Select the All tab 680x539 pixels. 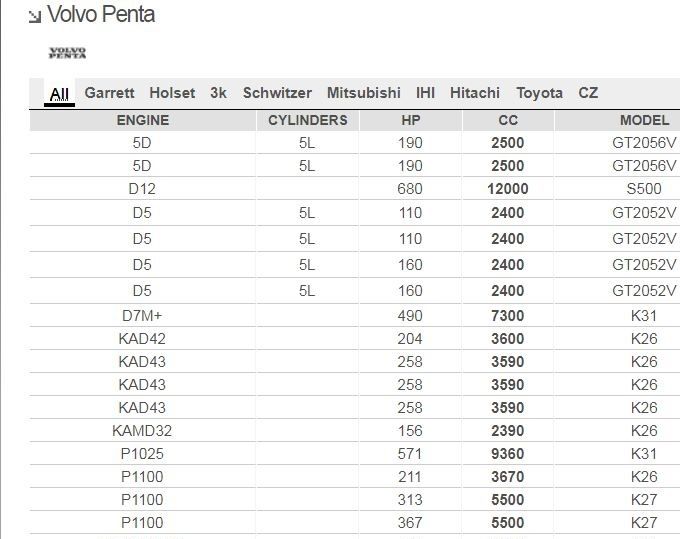point(59,94)
